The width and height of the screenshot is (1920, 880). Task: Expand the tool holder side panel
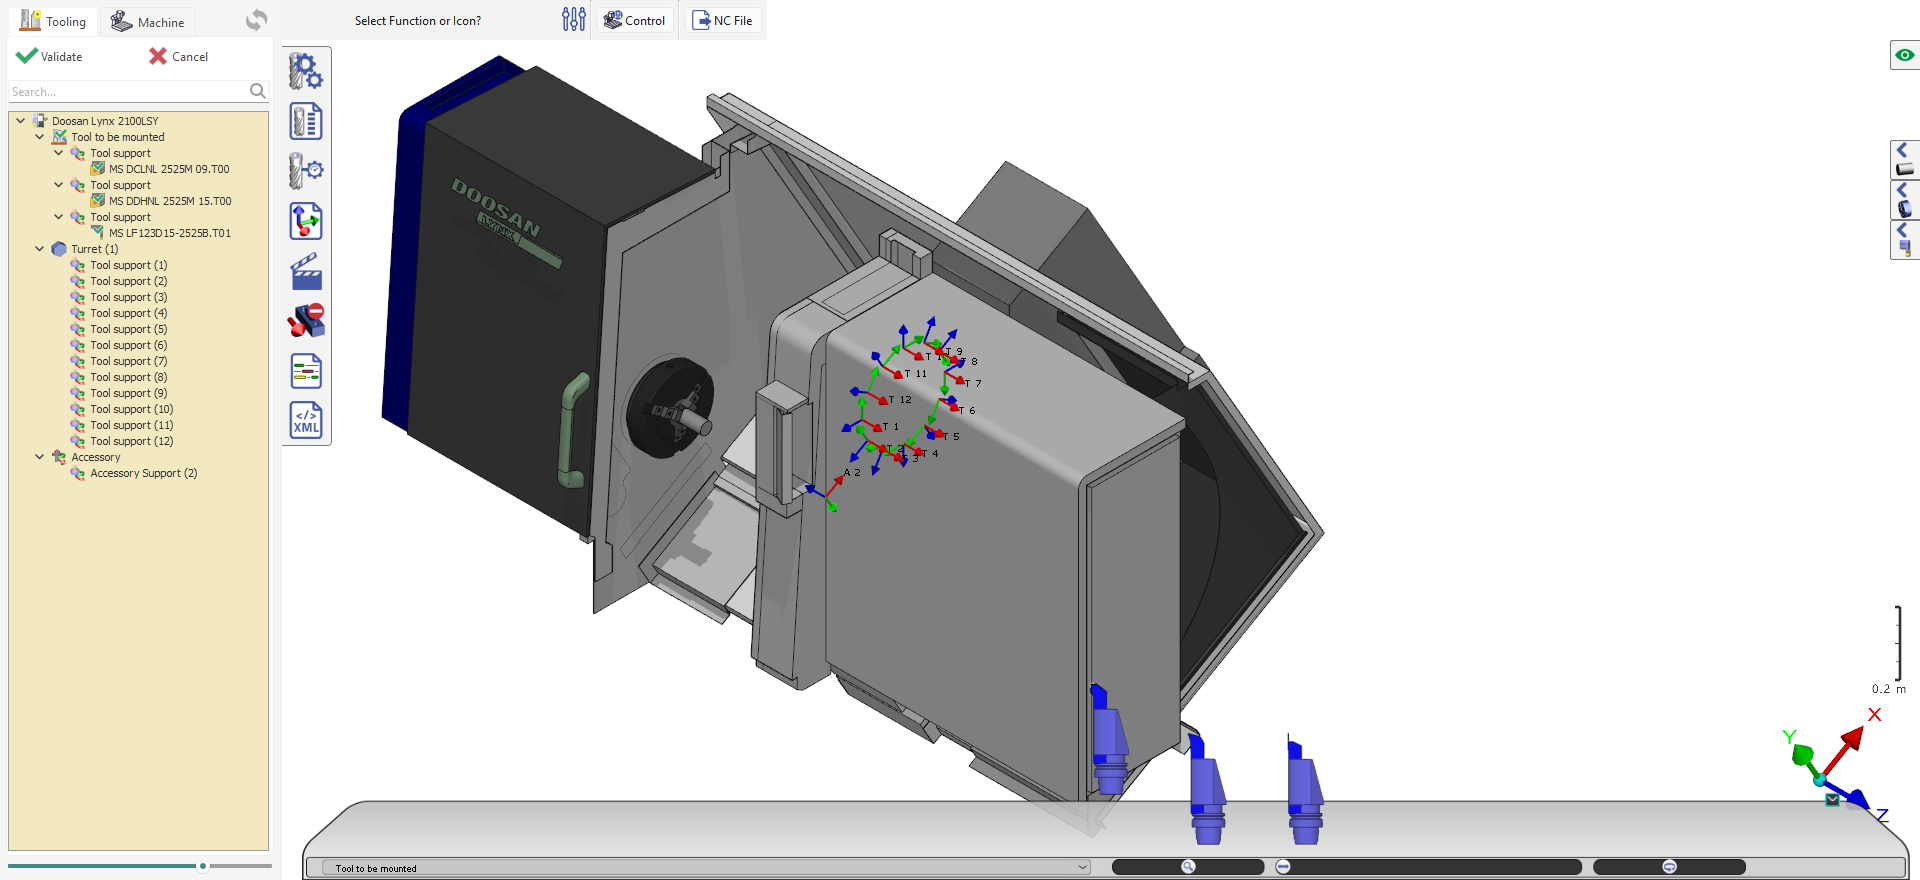(x=1904, y=240)
